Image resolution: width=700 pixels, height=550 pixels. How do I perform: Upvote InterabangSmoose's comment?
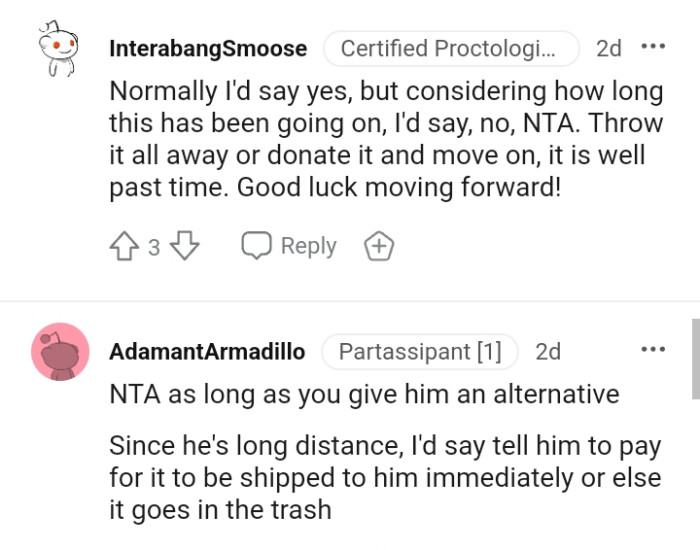[x=126, y=247]
